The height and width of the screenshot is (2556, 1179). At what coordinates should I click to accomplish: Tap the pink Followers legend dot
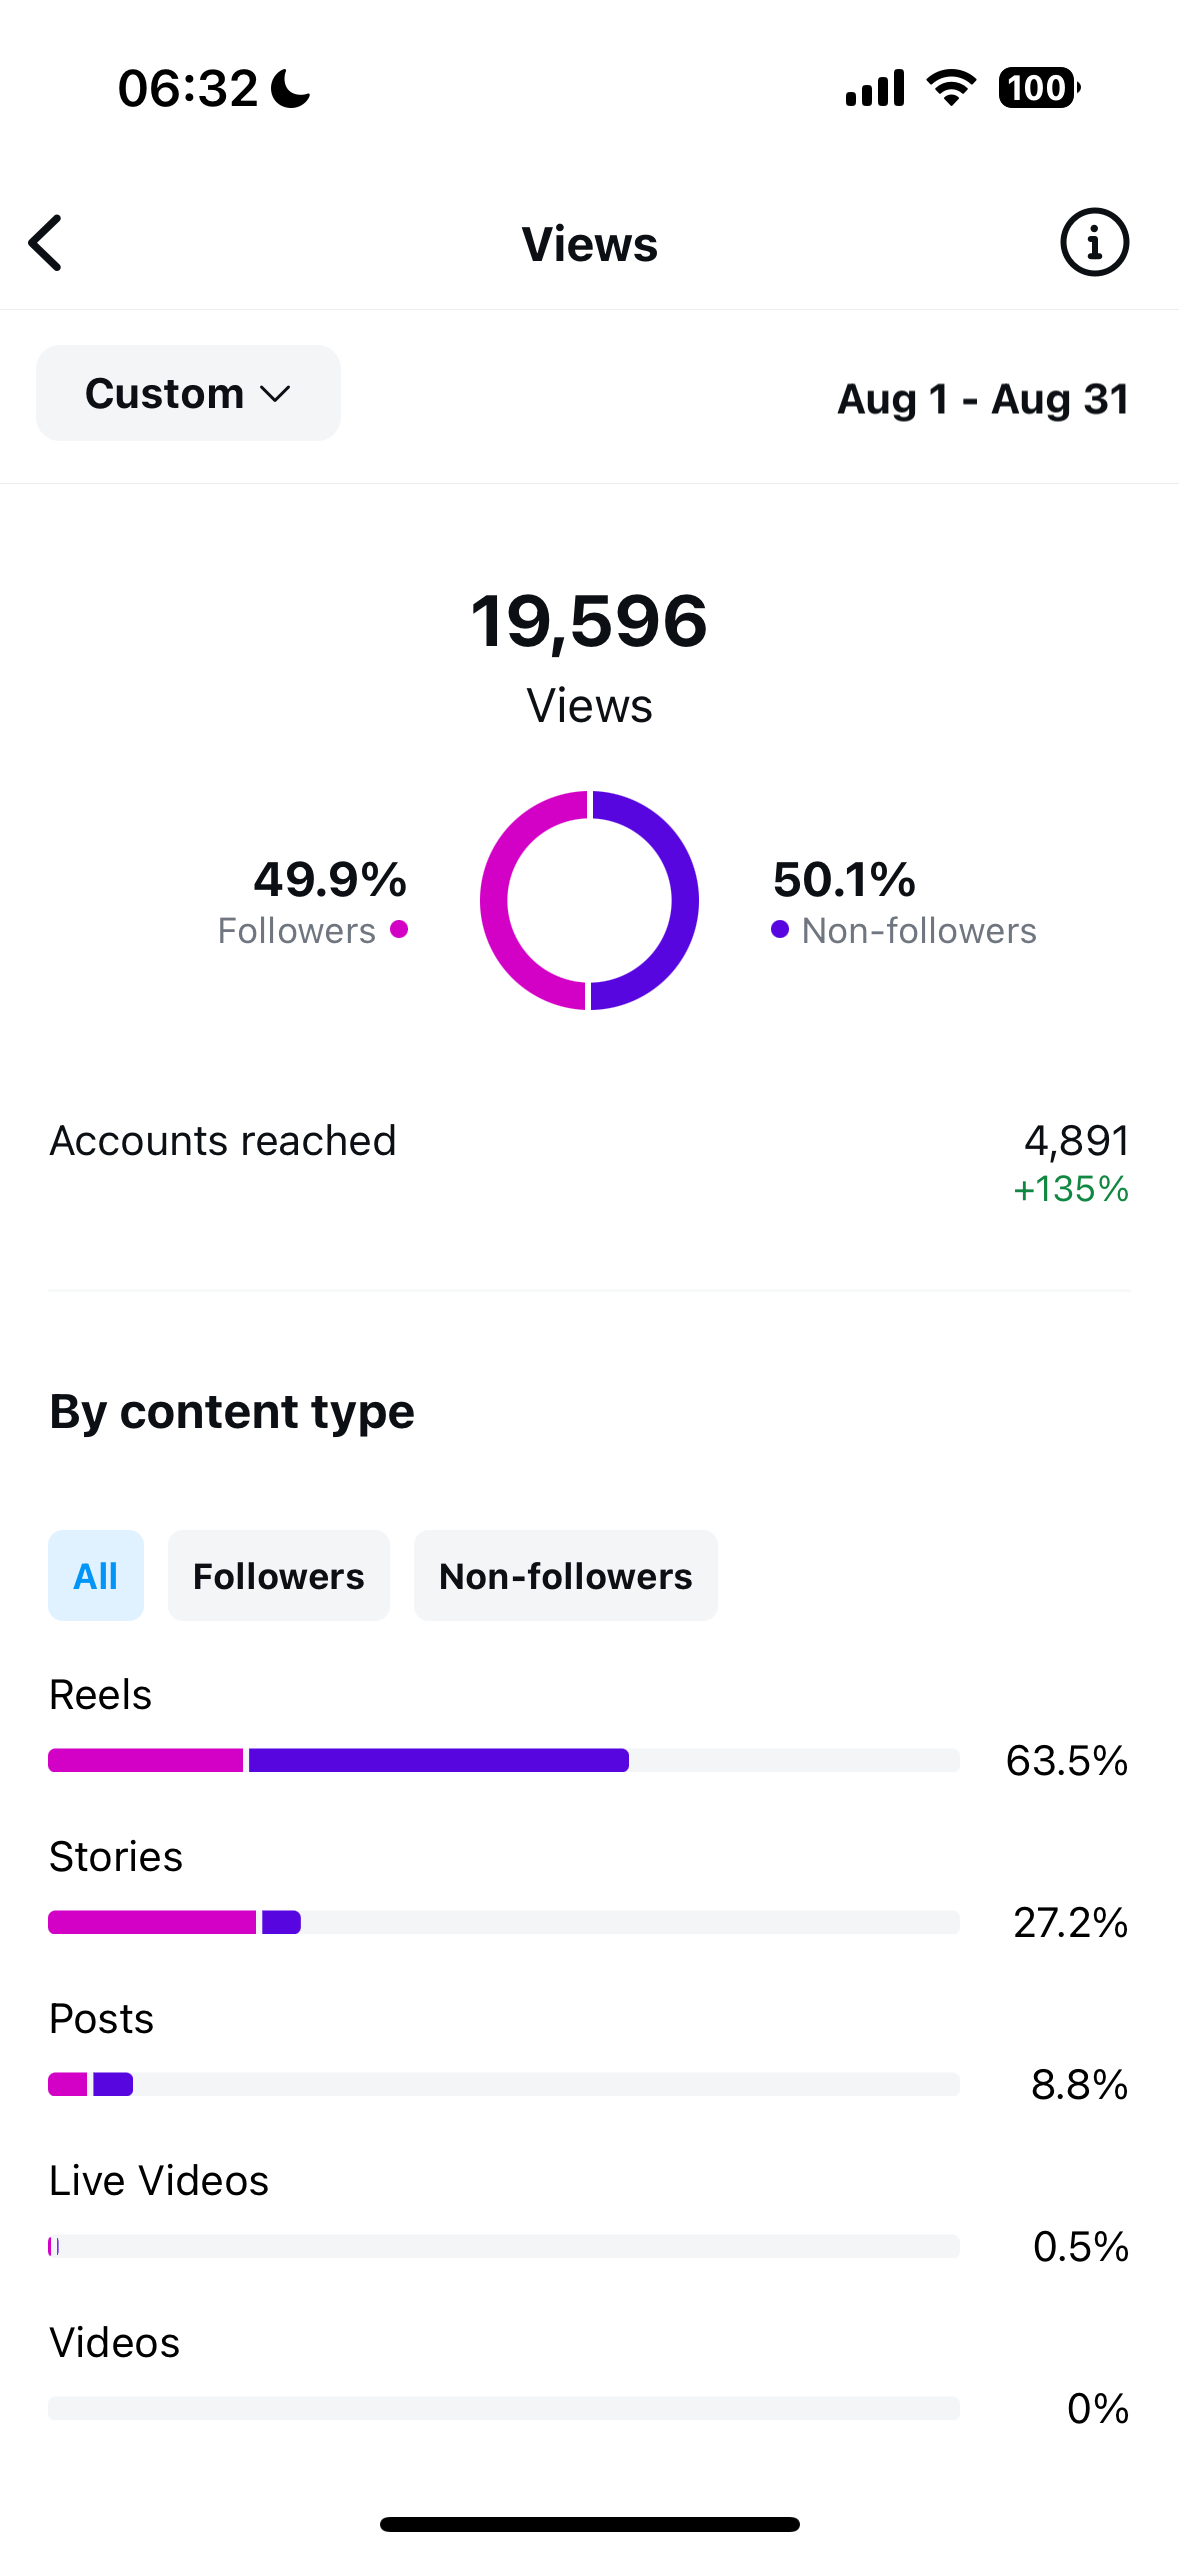click(x=399, y=930)
